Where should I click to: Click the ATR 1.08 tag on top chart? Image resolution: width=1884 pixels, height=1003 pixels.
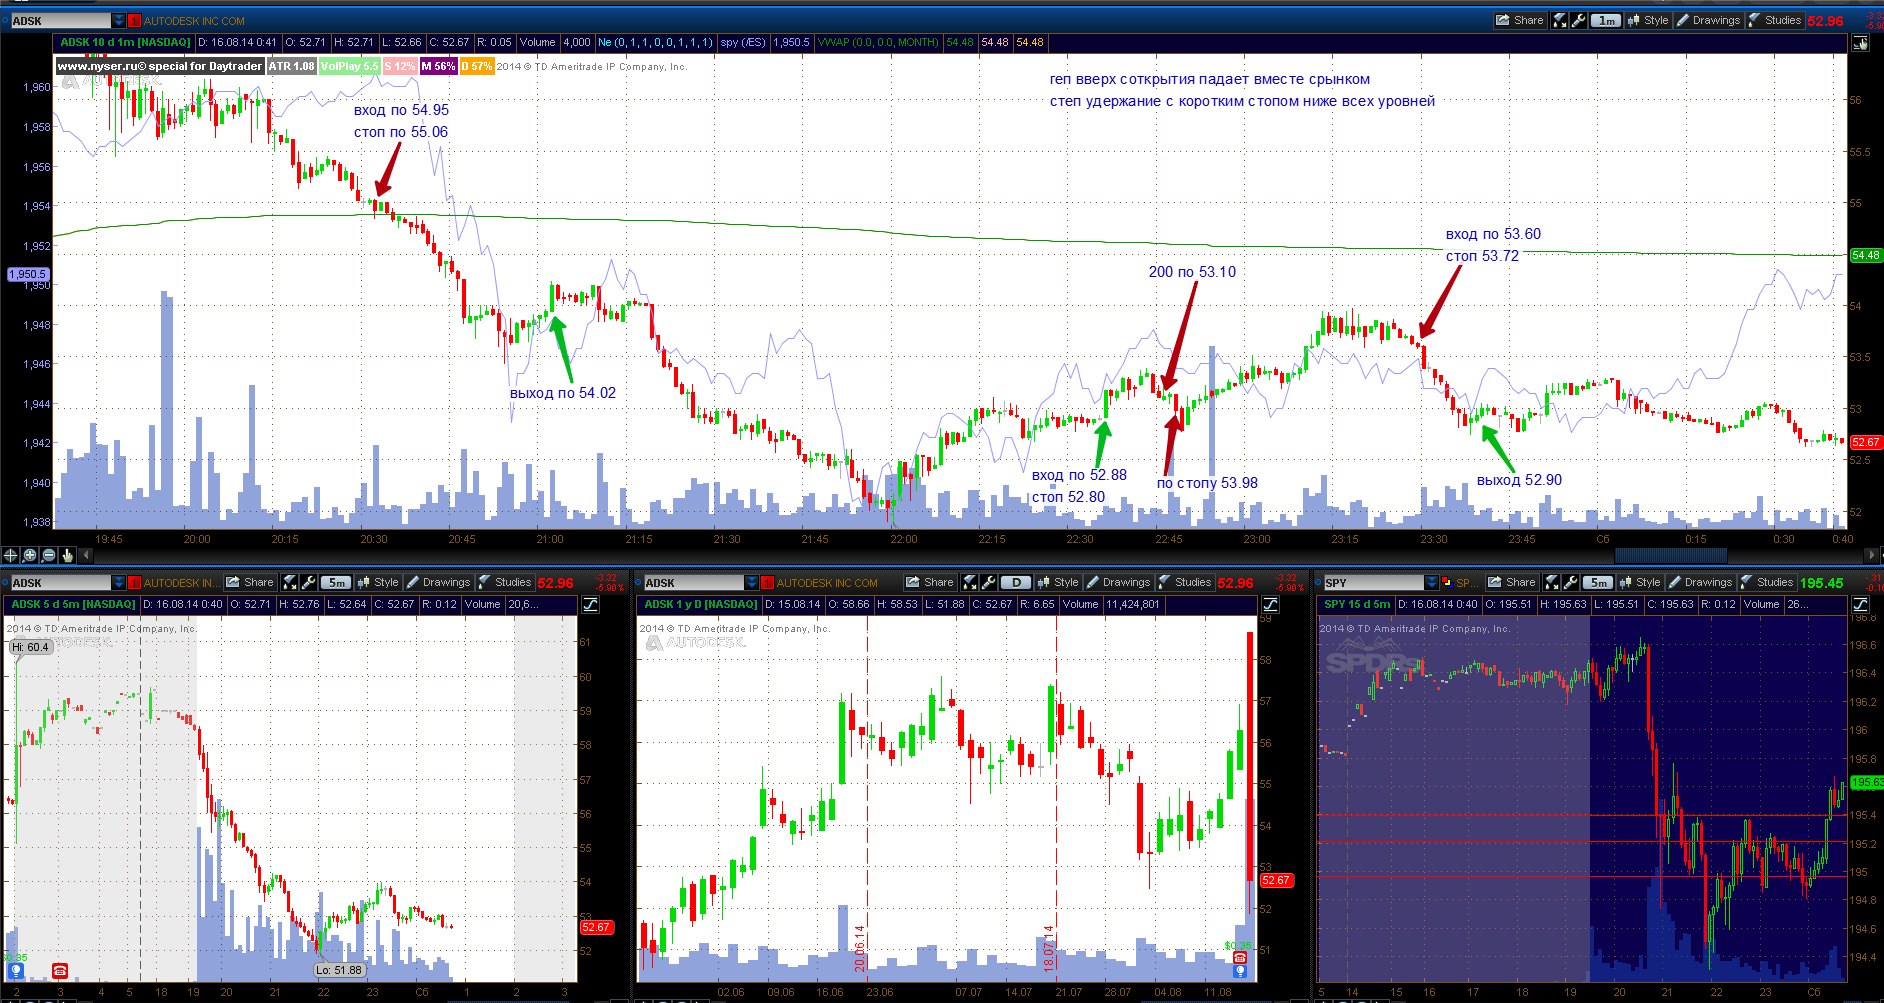(x=291, y=66)
